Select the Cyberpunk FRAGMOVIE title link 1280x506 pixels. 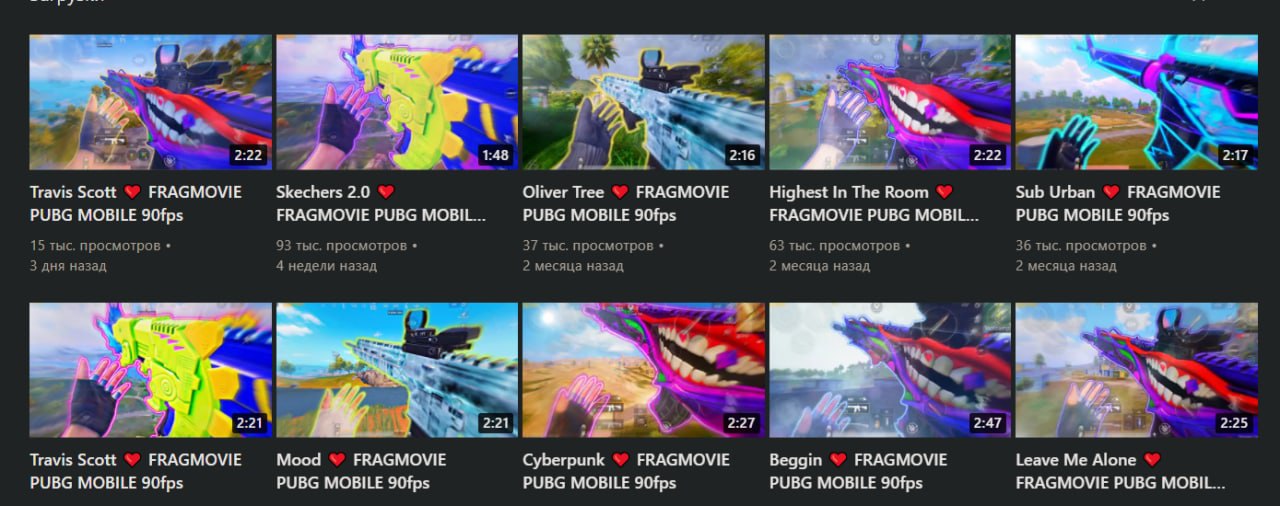pyautogui.click(x=626, y=471)
